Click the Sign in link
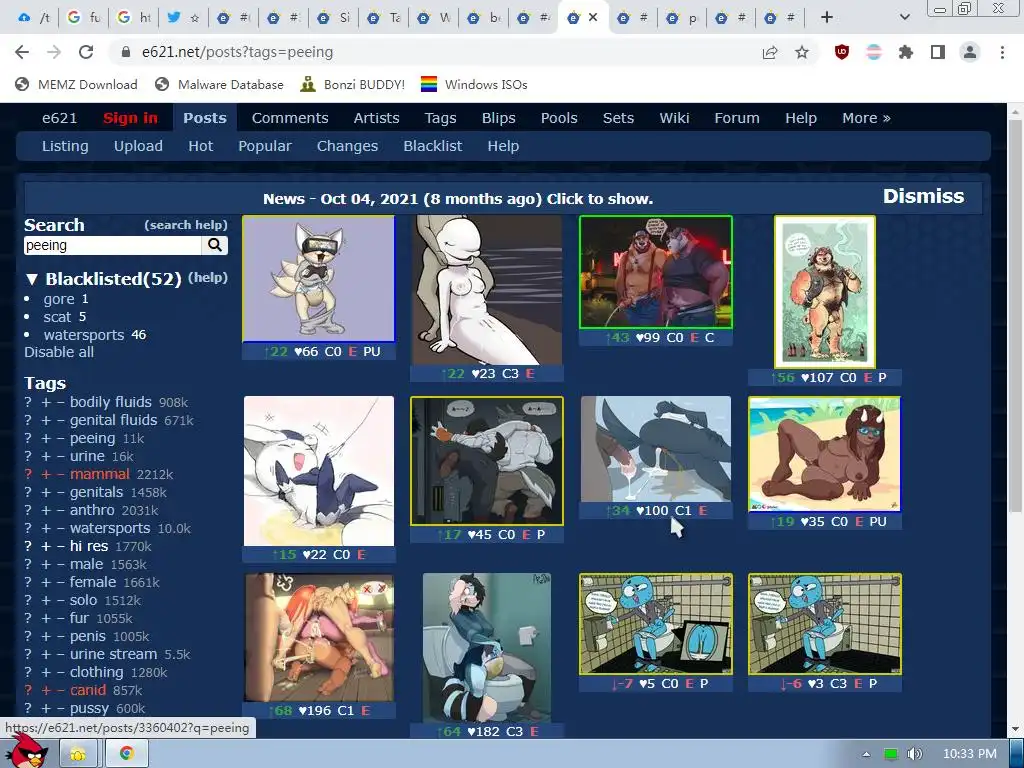The height and width of the screenshot is (768, 1024). click(x=130, y=118)
